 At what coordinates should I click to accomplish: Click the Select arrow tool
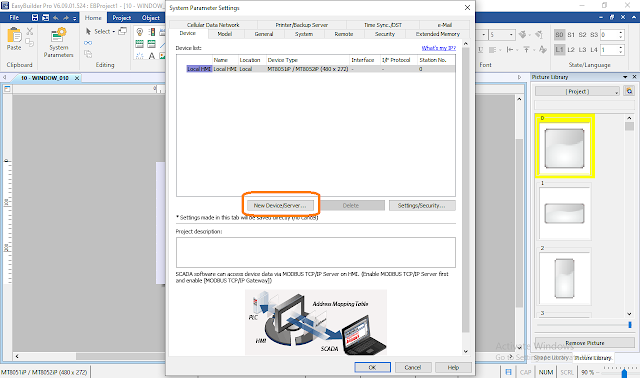pos(88,31)
